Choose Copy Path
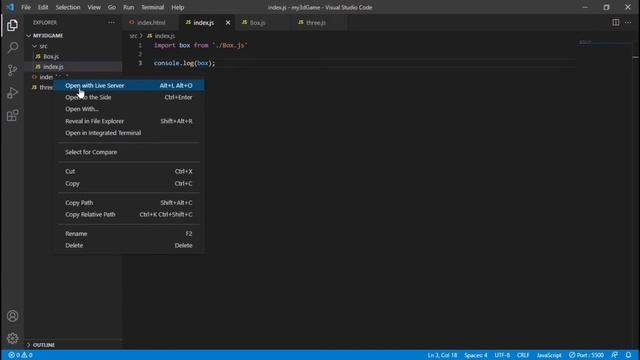This screenshot has height=360, width=640. (x=129, y=203)
